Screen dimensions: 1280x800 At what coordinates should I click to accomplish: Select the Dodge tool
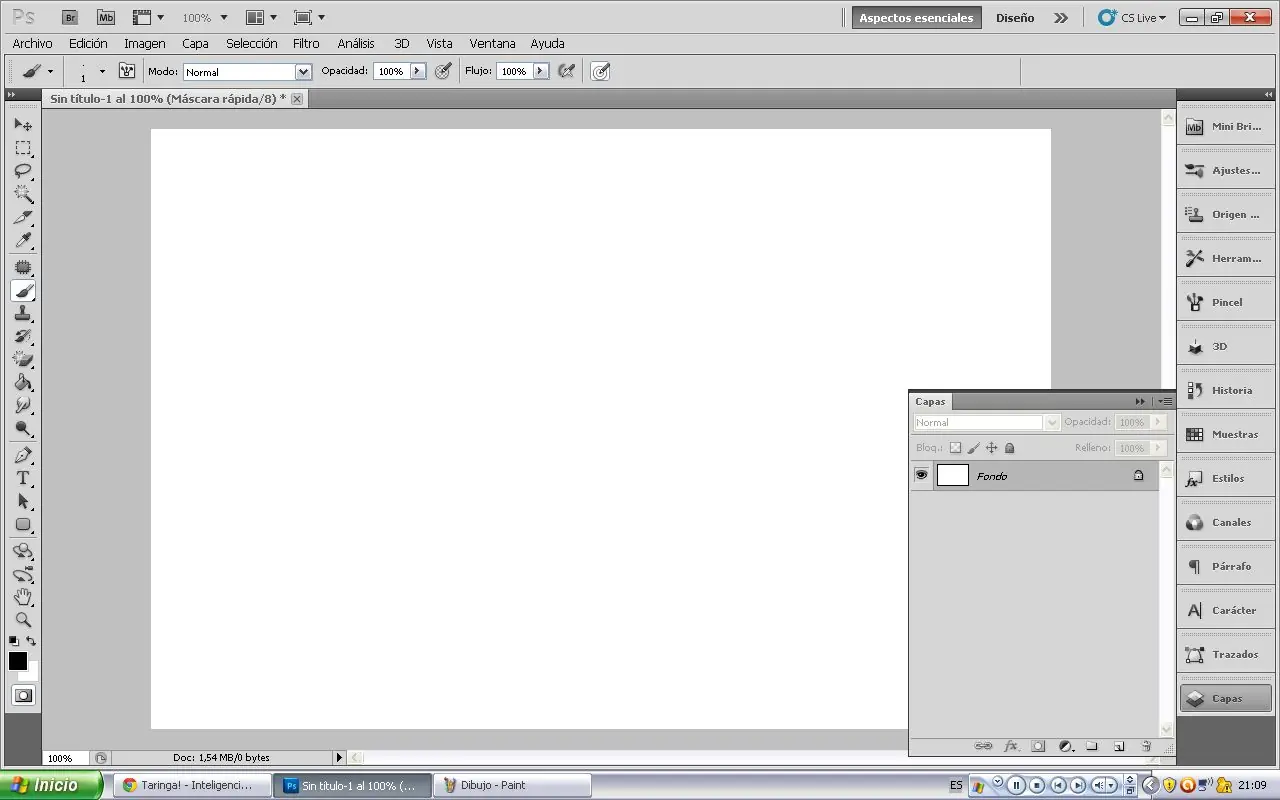click(x=23, y=429)
